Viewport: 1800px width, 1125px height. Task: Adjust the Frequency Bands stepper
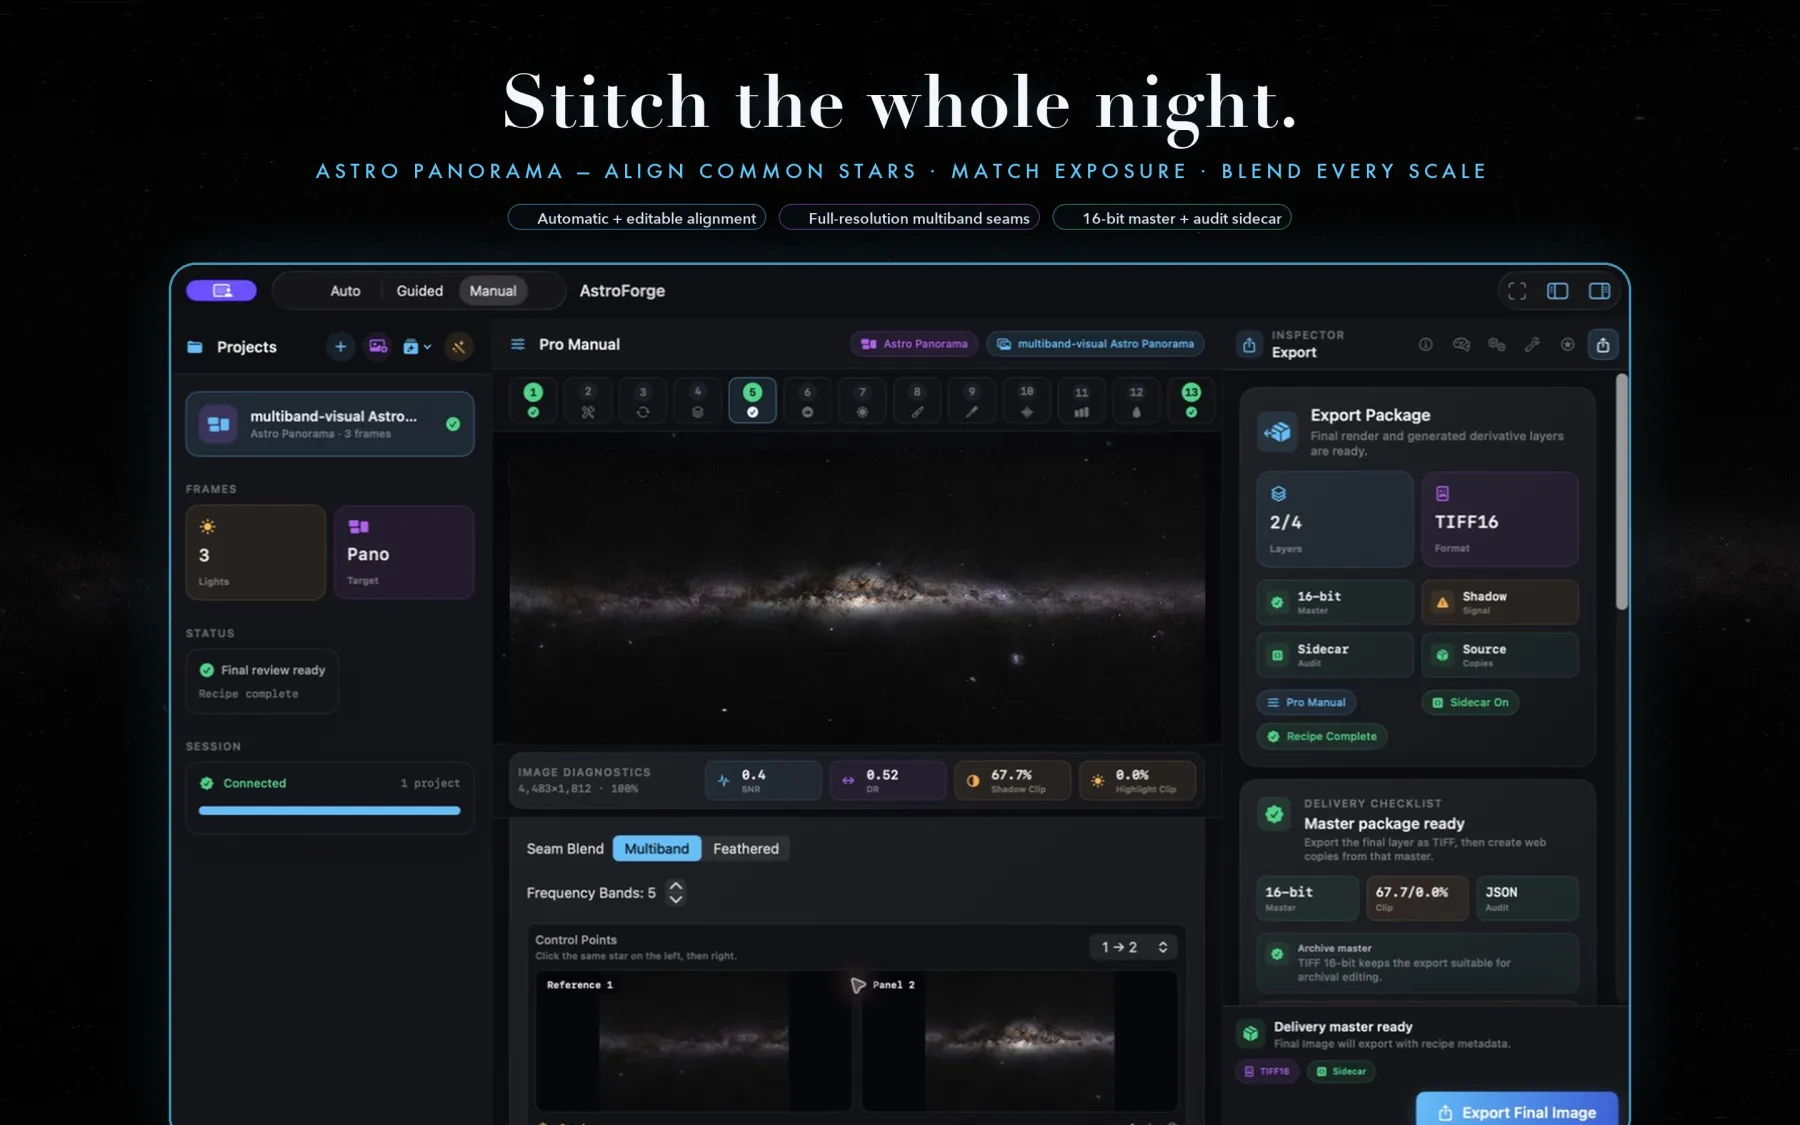click(676, 892)
